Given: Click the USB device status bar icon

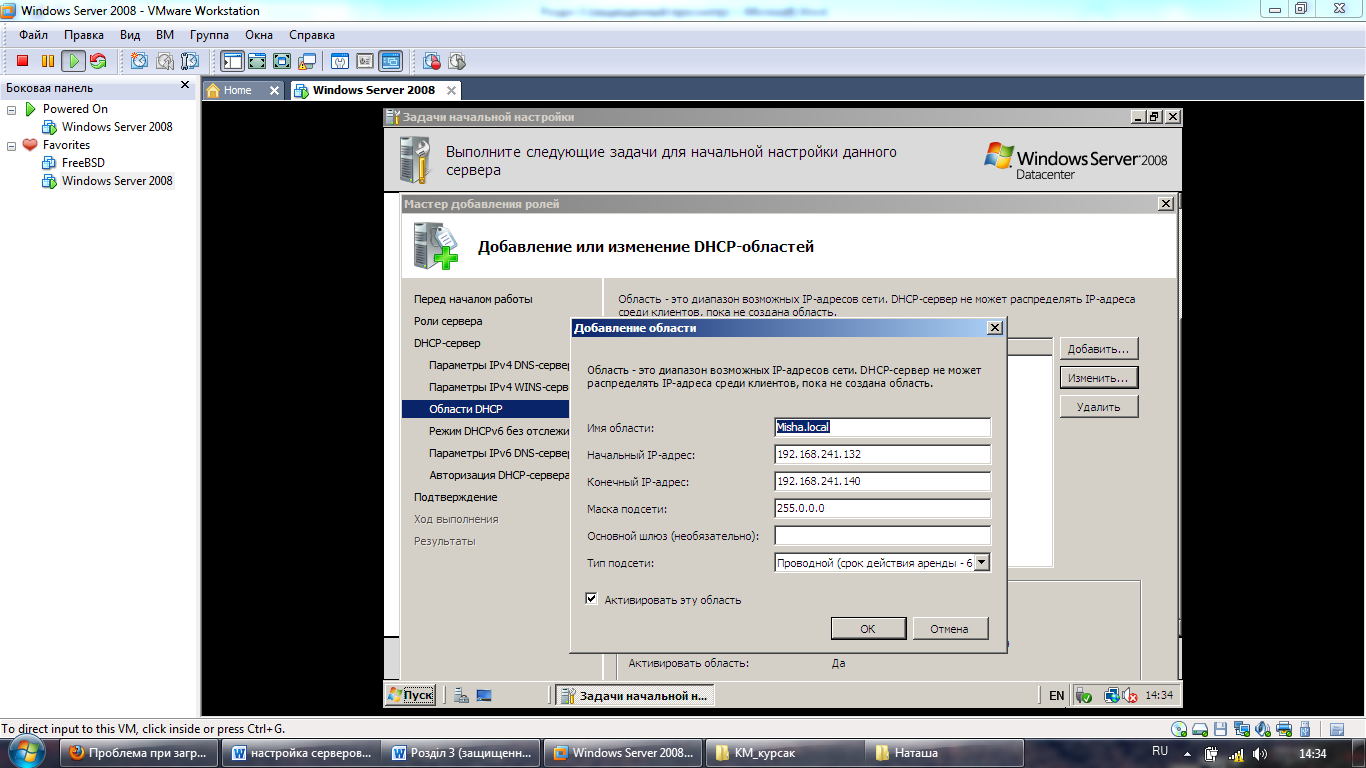Looking at the screenshot, I should pos(1306,729).
